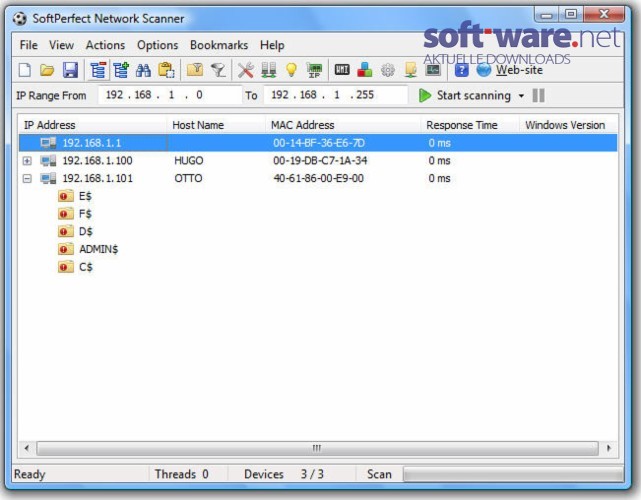Open the shared folder filter icon
This screenshot has width=641, height=500.
(195, 70)
